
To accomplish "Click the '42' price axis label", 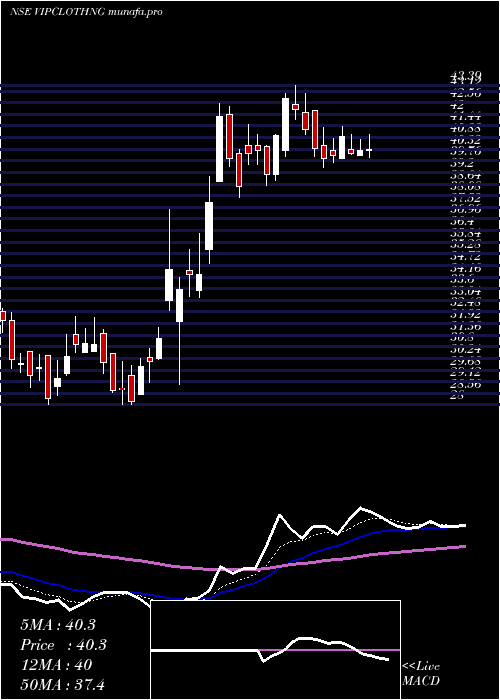I will point(457,106).
